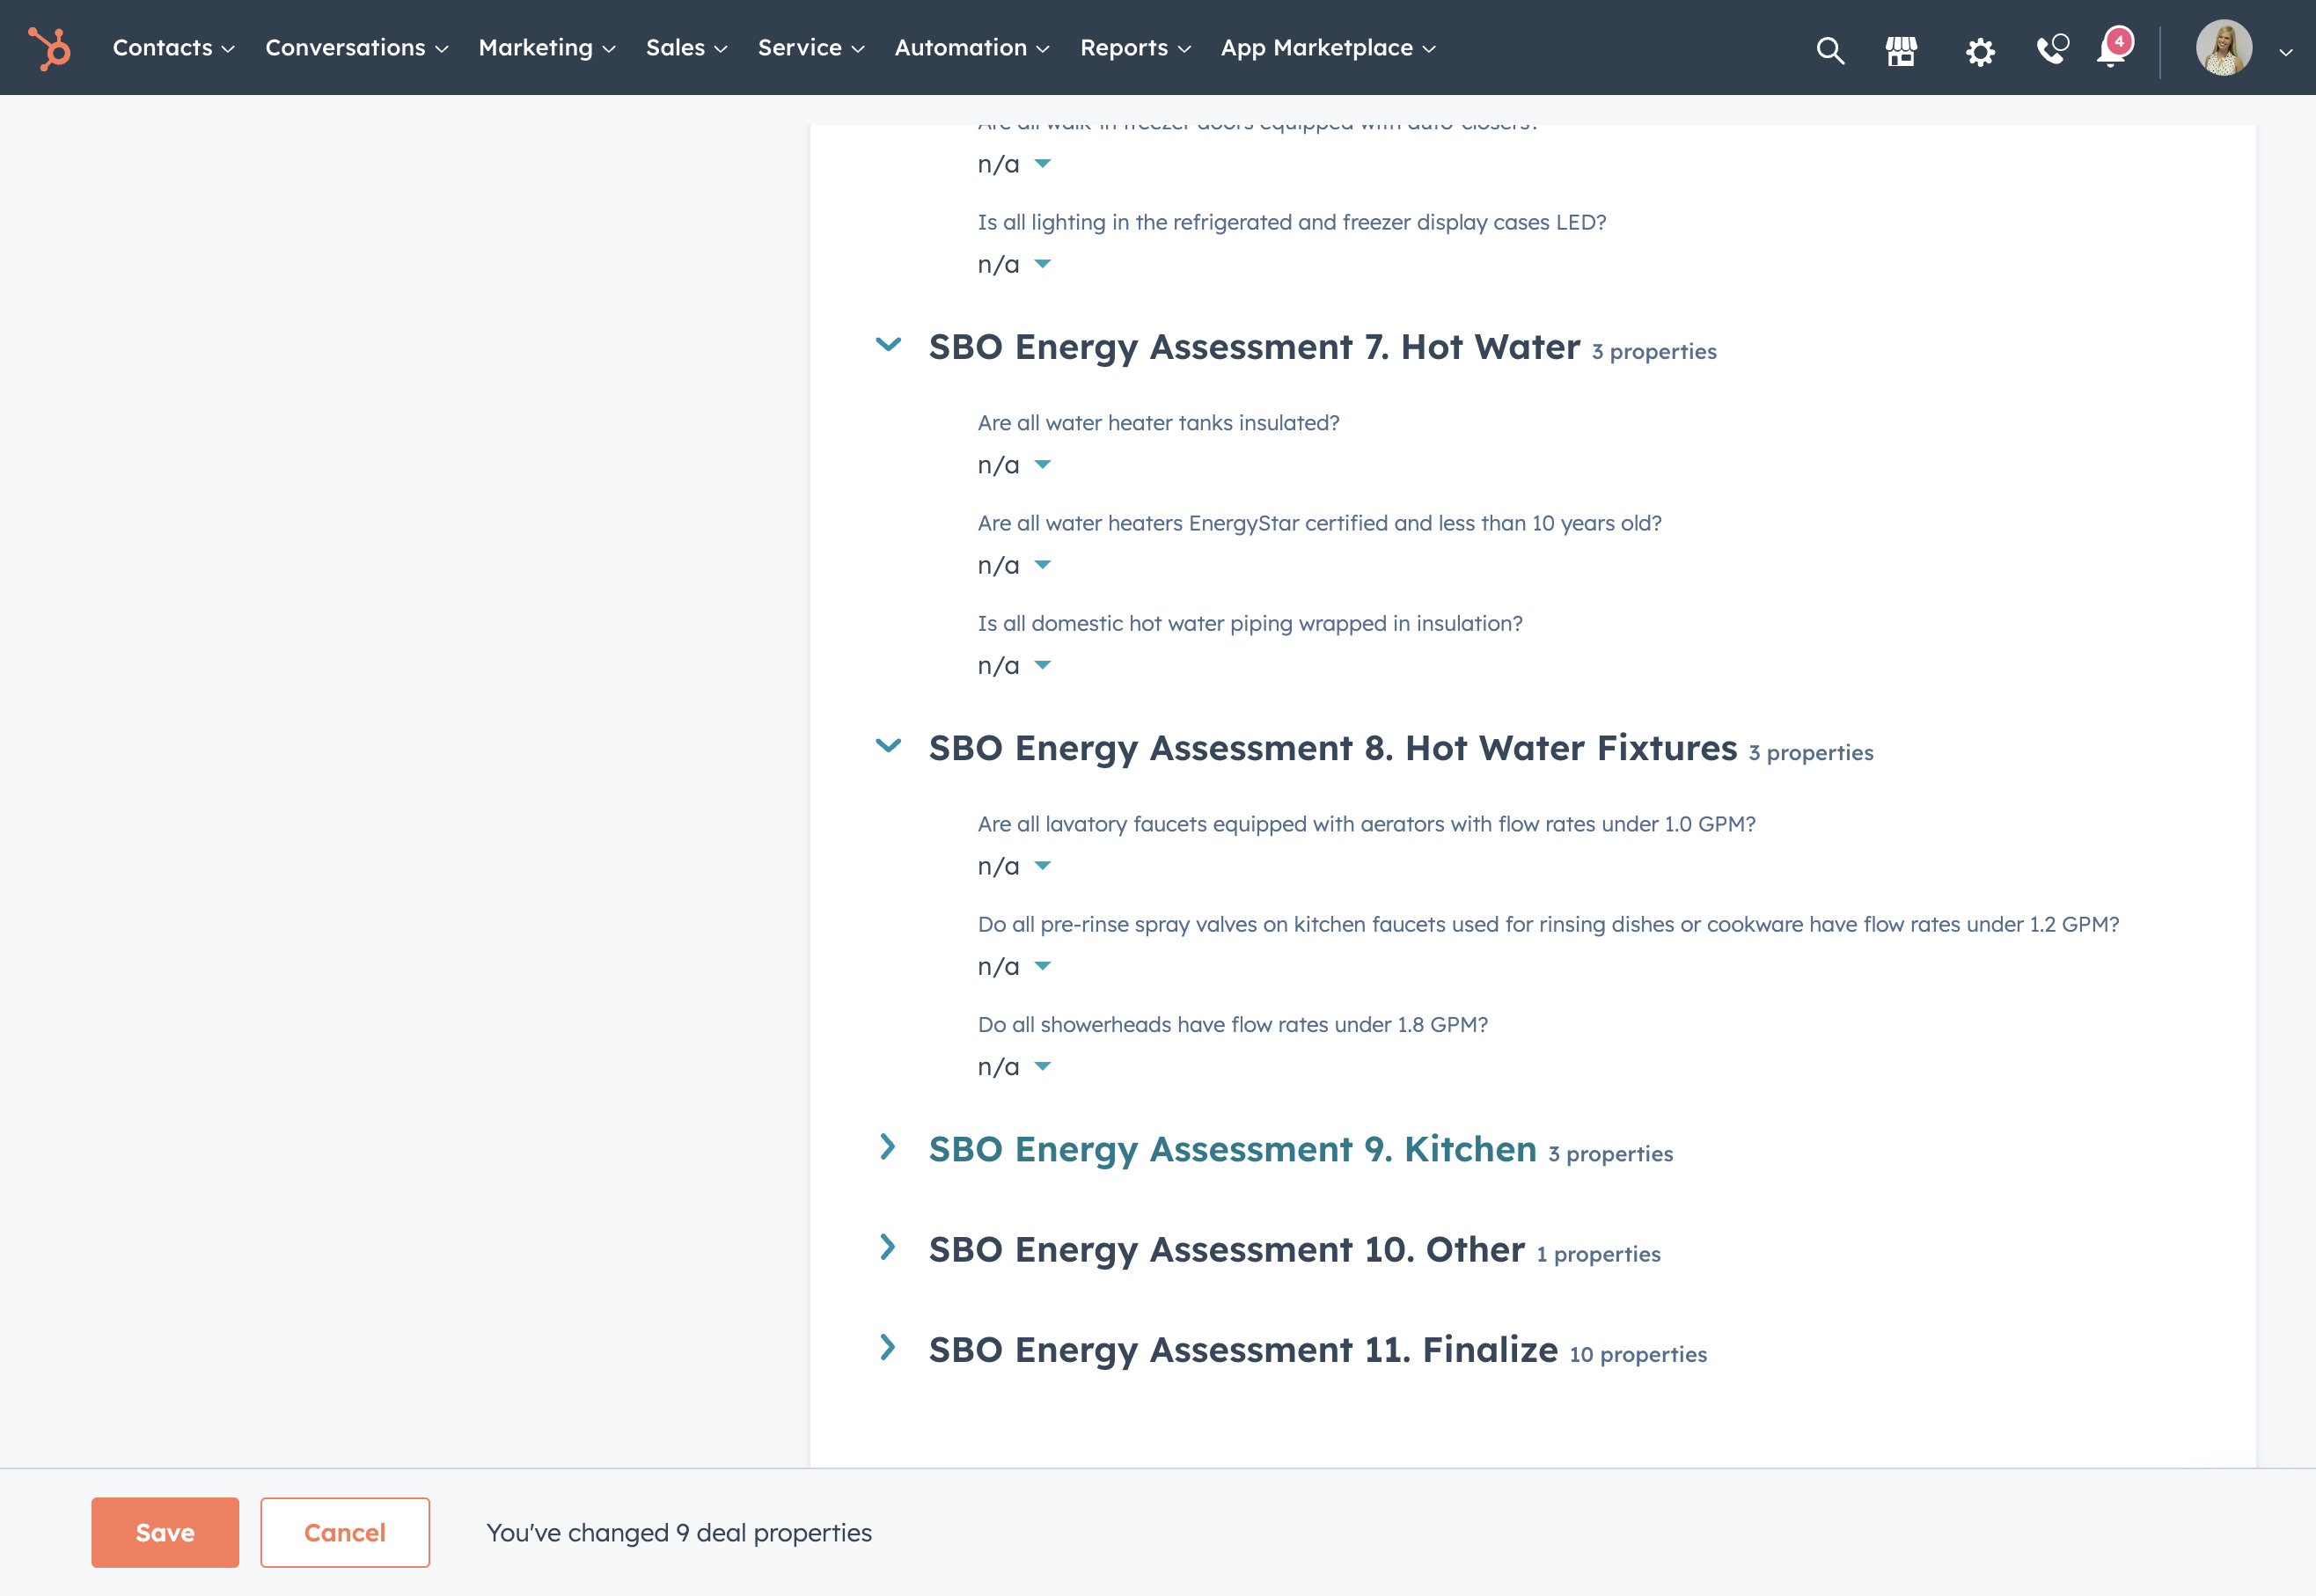Click the EnergyStar certified water heaters question
Image resolution: width=2316 pixels, height=1596 pixels.
[1319, 523]
